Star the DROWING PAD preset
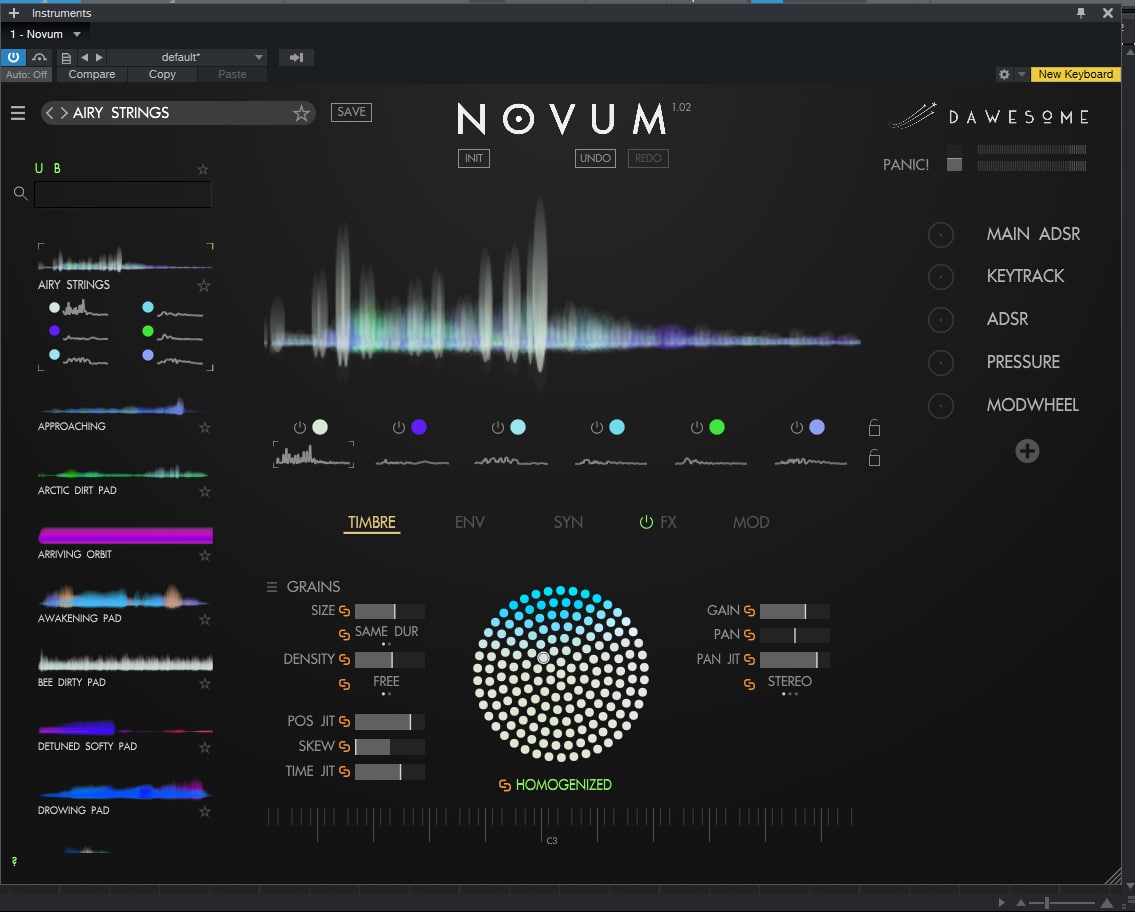 pyautogui.click(x=205, y=811)
